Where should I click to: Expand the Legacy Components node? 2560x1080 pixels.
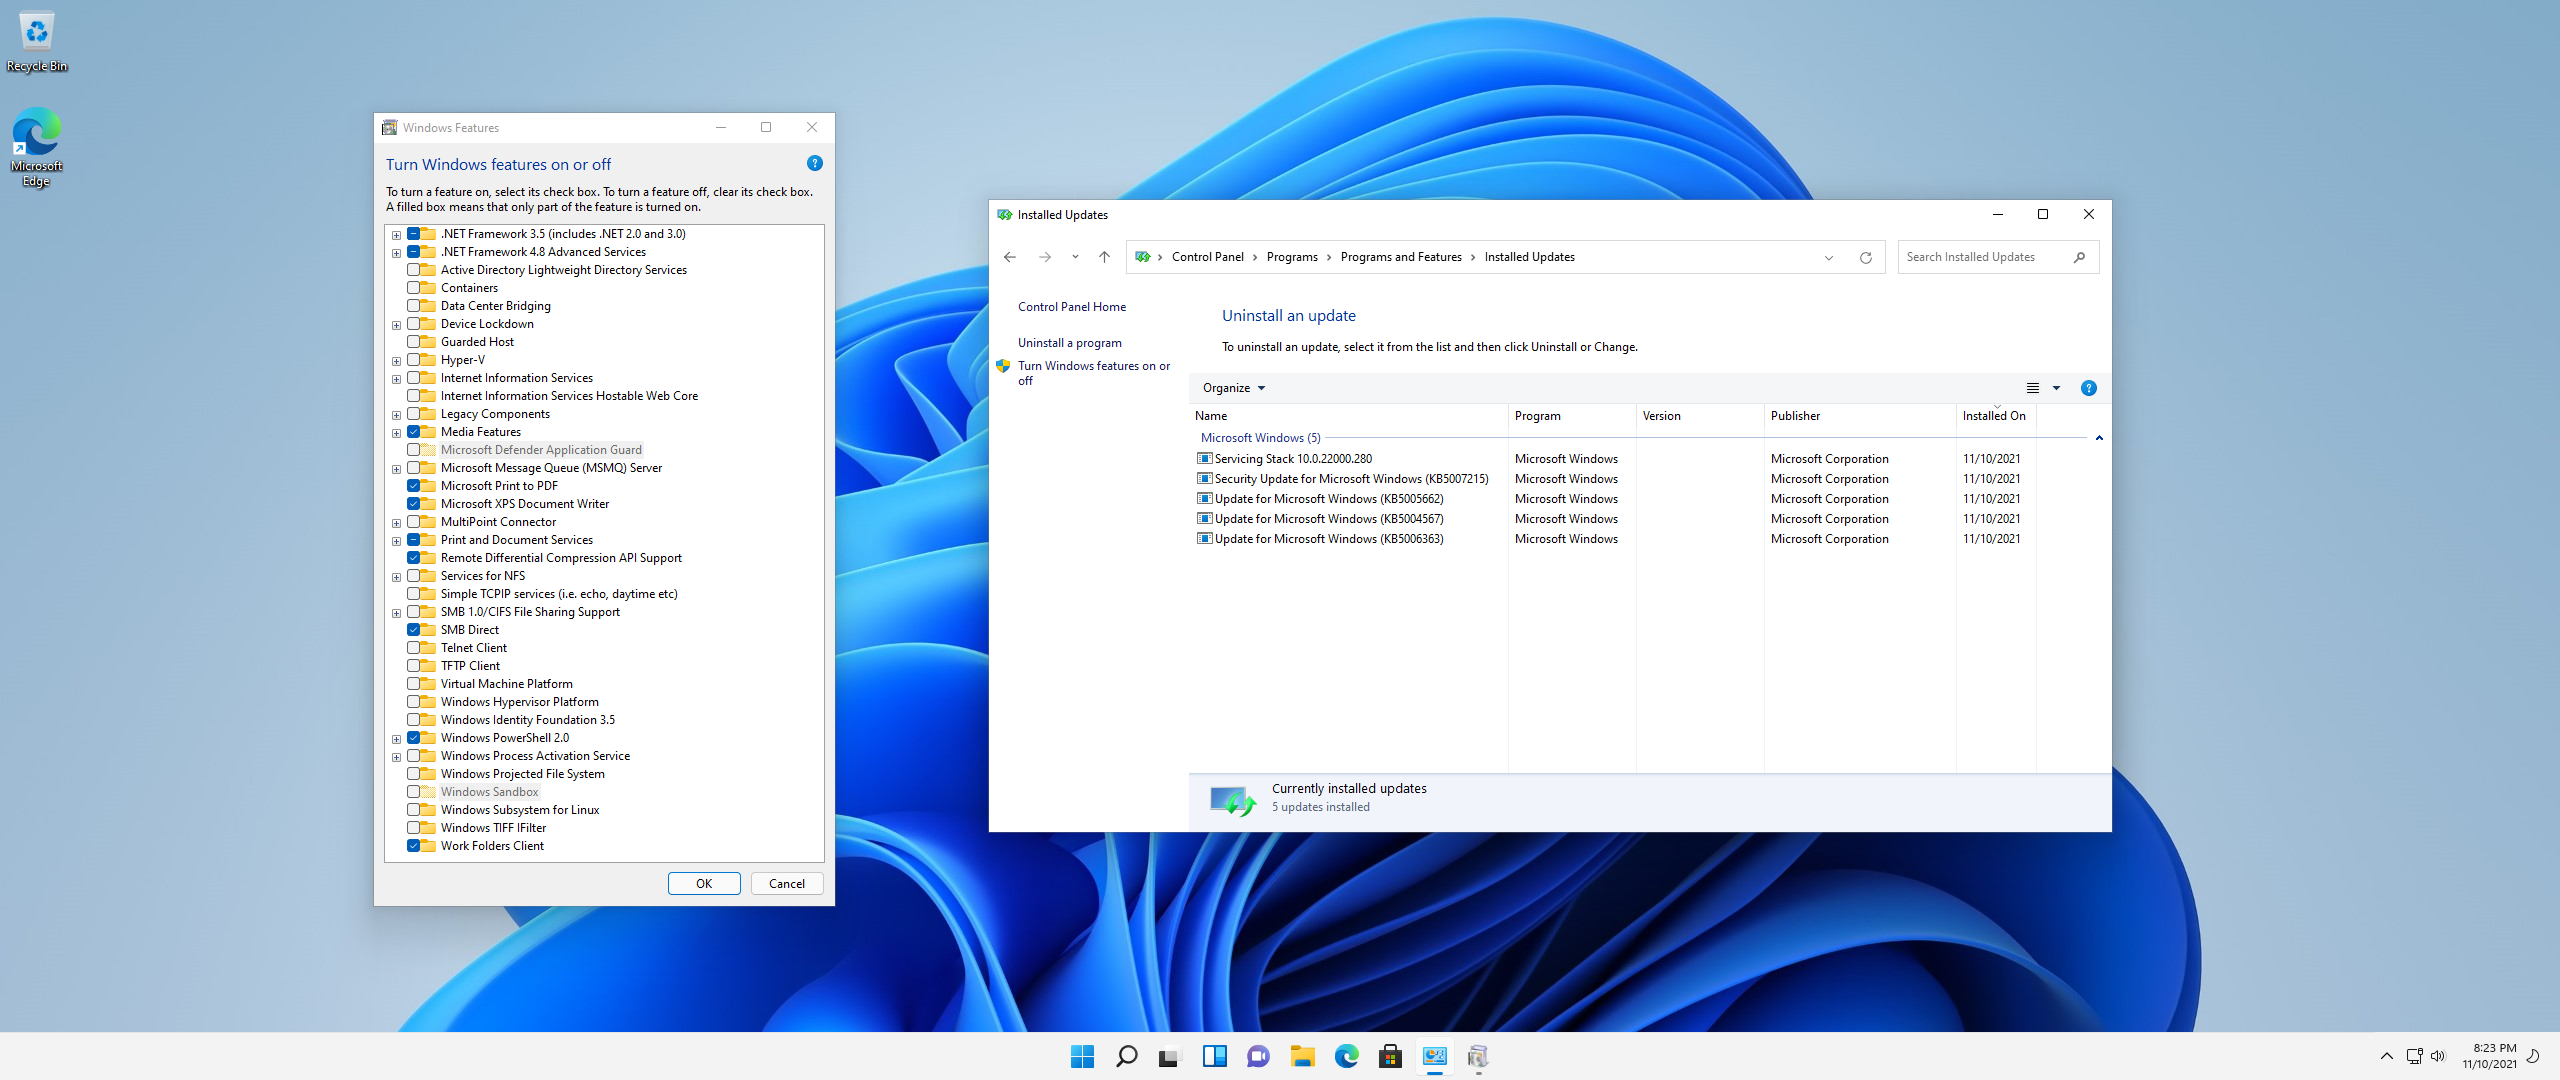click(396, 415)
